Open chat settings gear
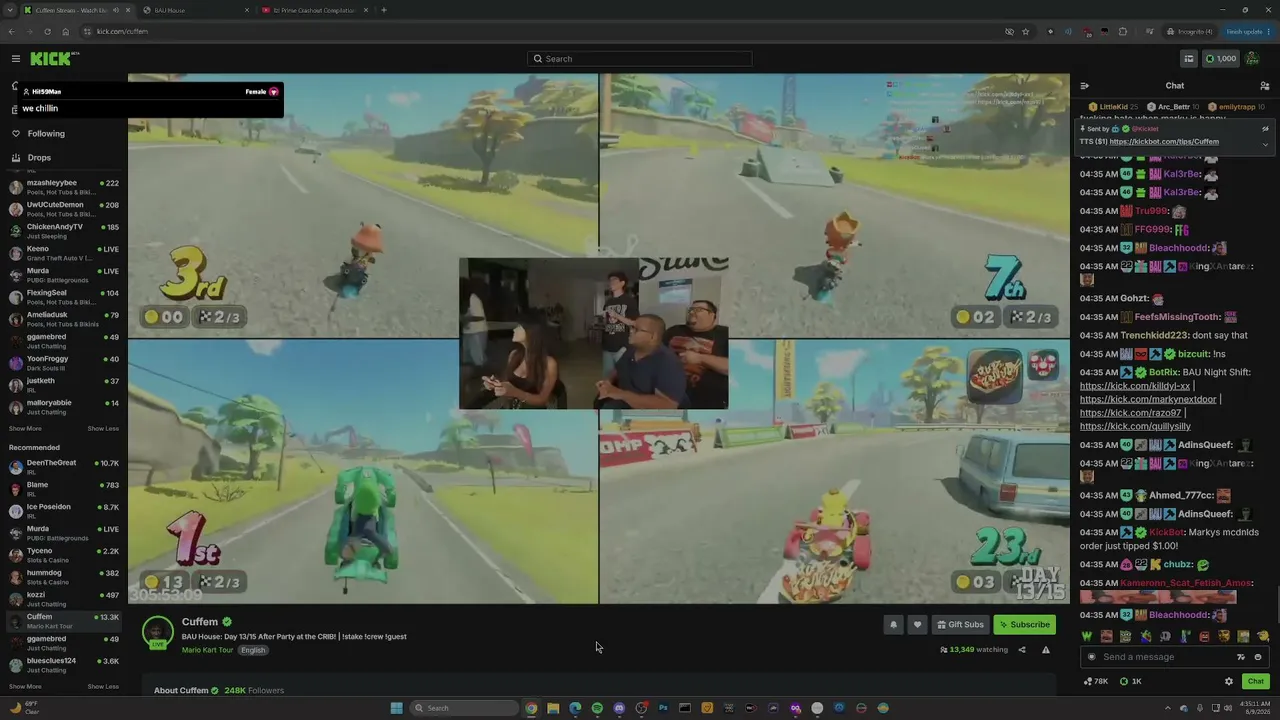The width and height of the screenshot is (1280, 720). (x=1229, y=682)
